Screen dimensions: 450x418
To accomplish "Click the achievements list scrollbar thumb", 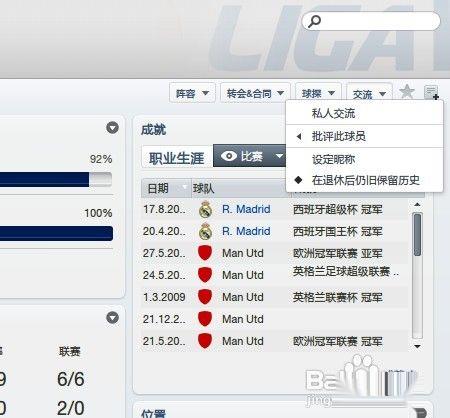I will click(417, 235).
